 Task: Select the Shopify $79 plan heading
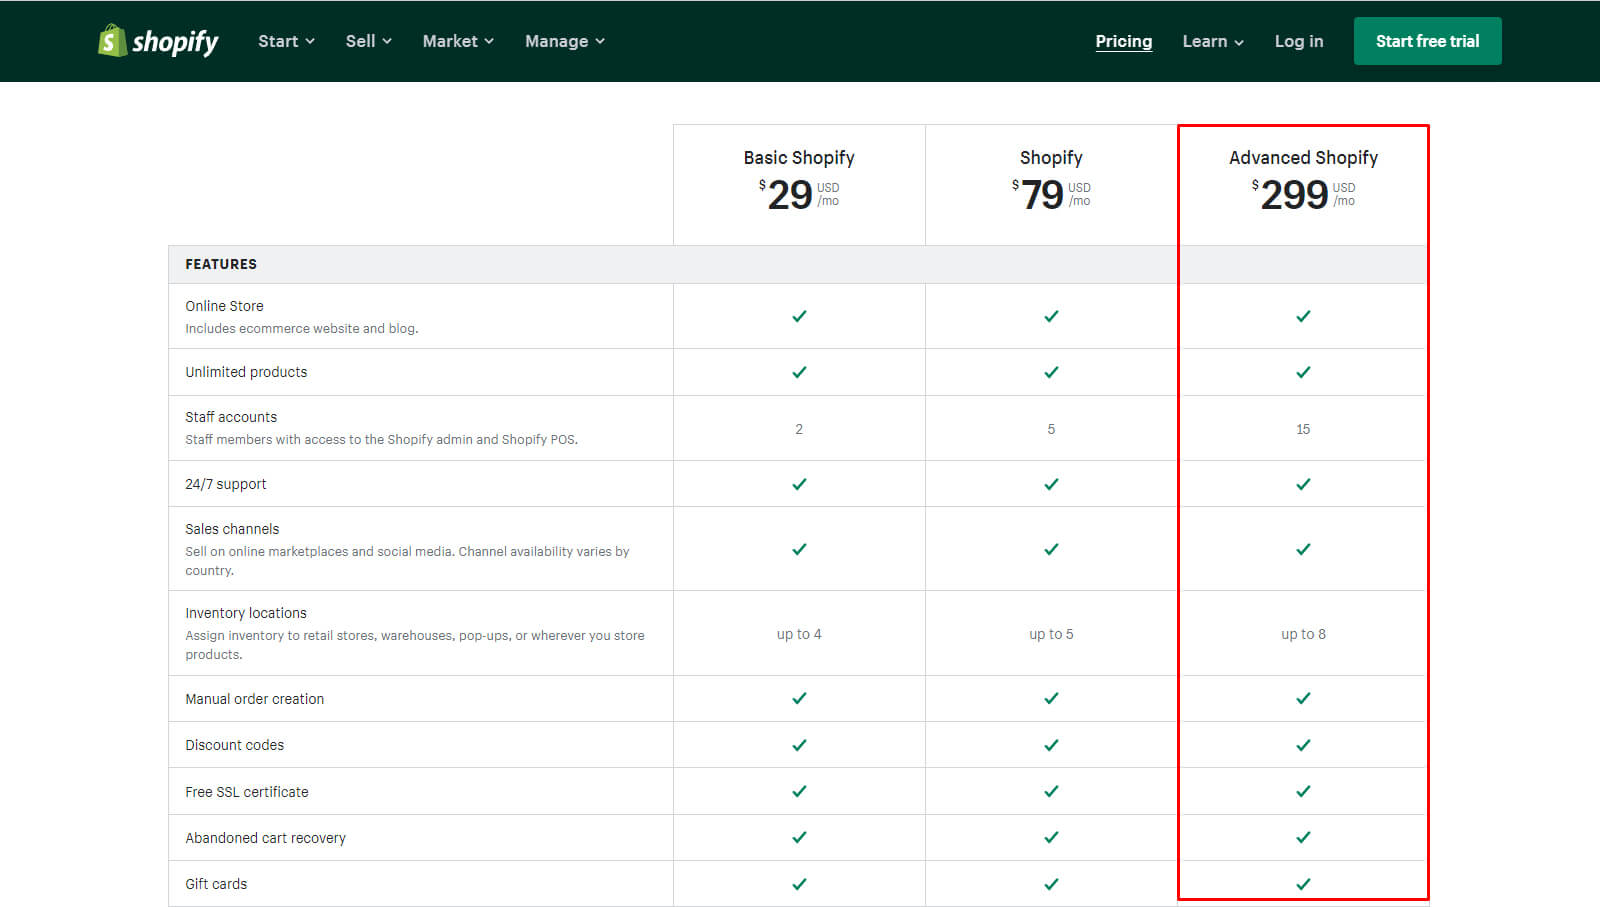point(1051,158)
